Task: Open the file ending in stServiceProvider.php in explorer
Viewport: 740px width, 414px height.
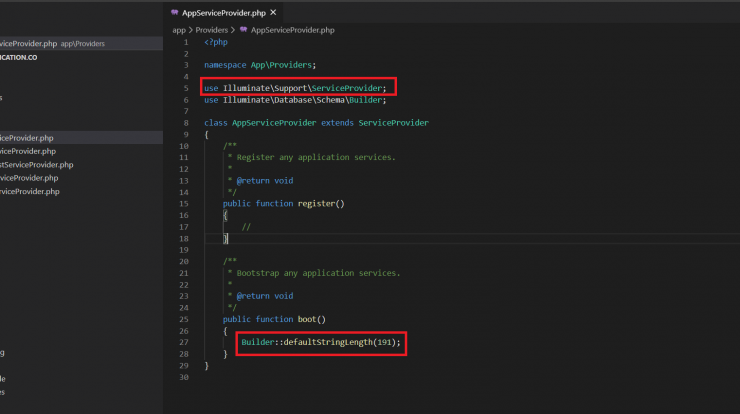Action: click(81, 165)
